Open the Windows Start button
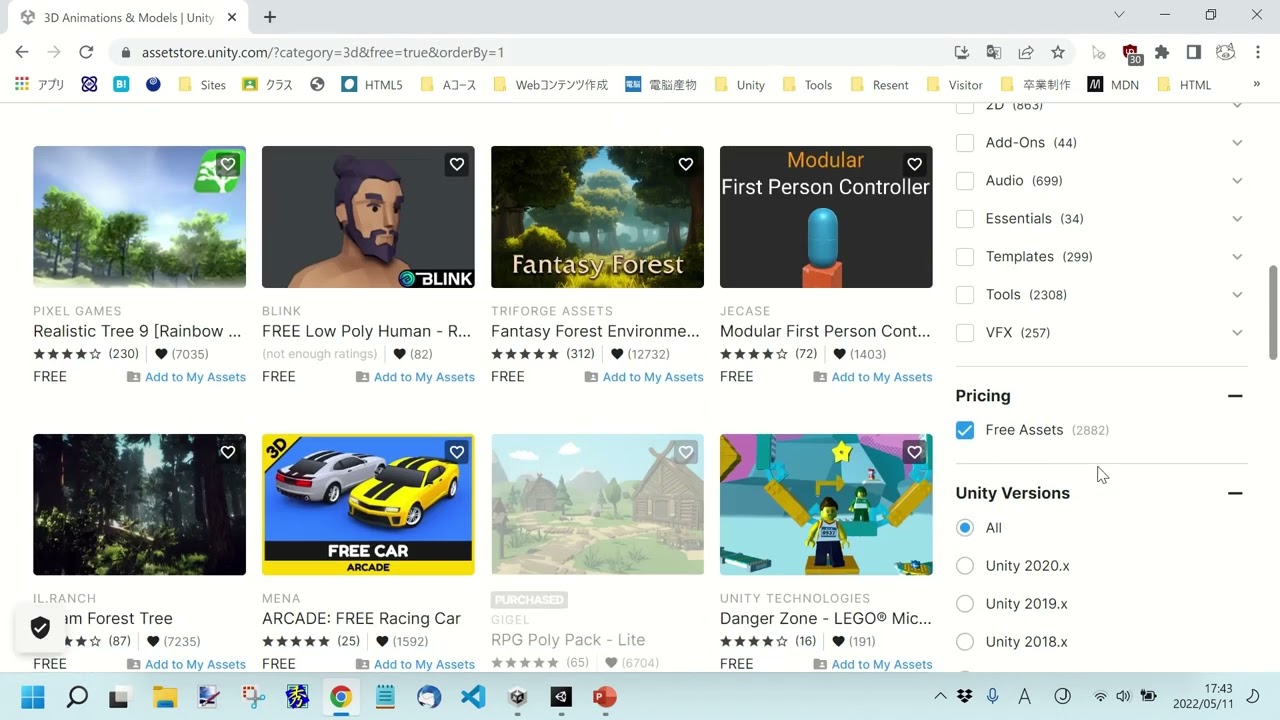 33,697
